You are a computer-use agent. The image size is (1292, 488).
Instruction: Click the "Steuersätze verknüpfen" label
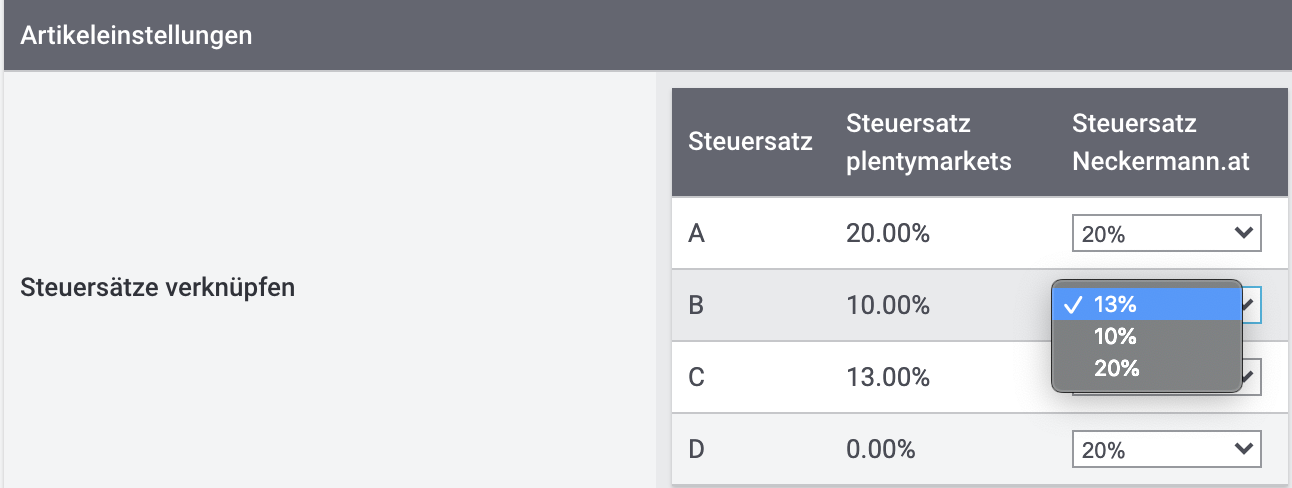tap(157, 288)
